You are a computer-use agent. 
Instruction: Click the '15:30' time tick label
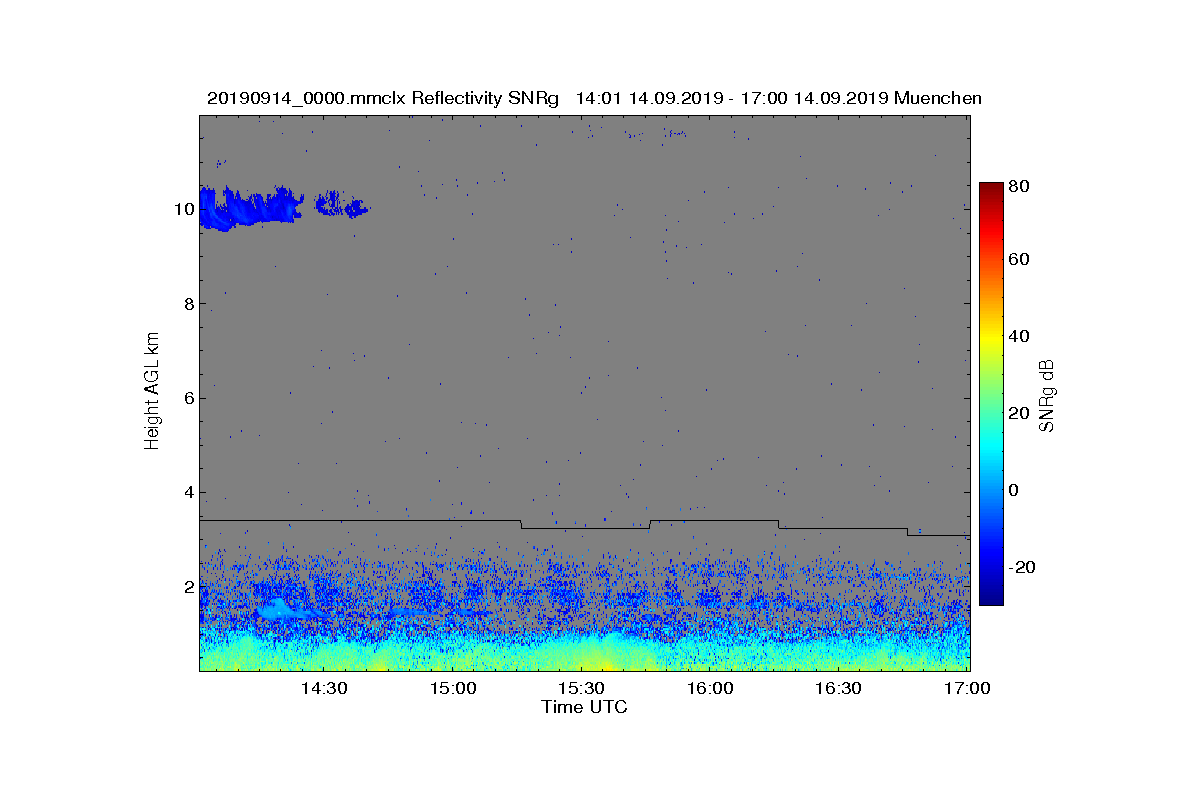(581, 688)
